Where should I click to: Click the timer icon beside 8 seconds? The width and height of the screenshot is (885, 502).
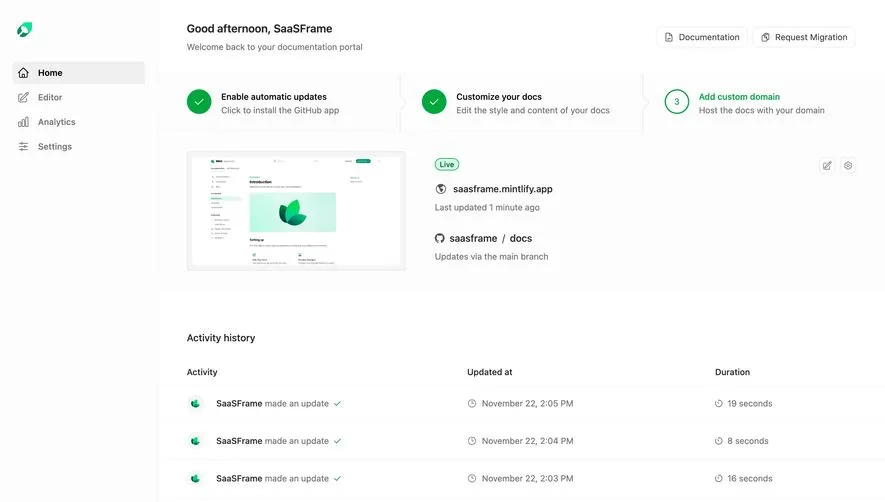click(718, 441)
